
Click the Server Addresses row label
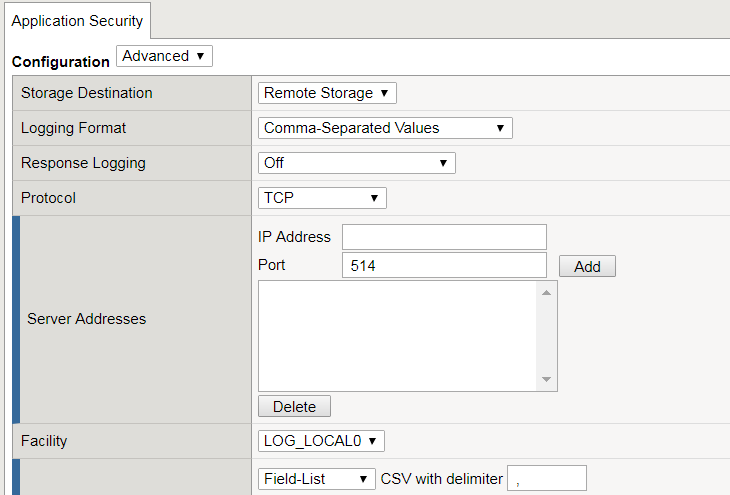[86, 319]
